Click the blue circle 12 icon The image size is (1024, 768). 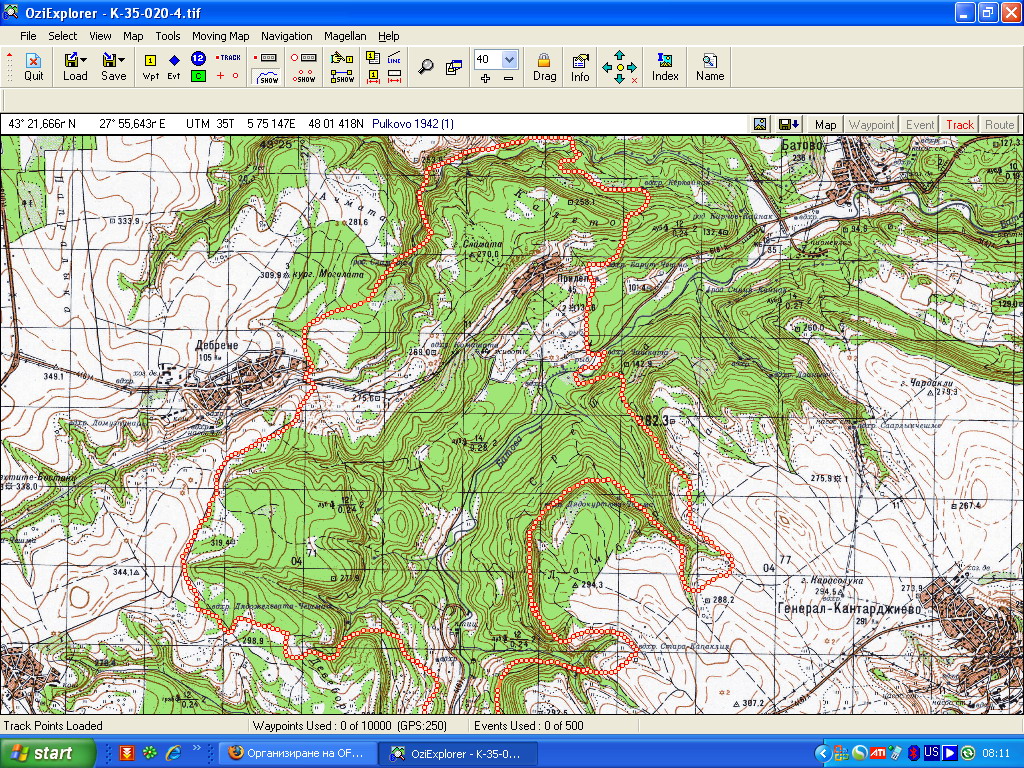click(198, 59)
